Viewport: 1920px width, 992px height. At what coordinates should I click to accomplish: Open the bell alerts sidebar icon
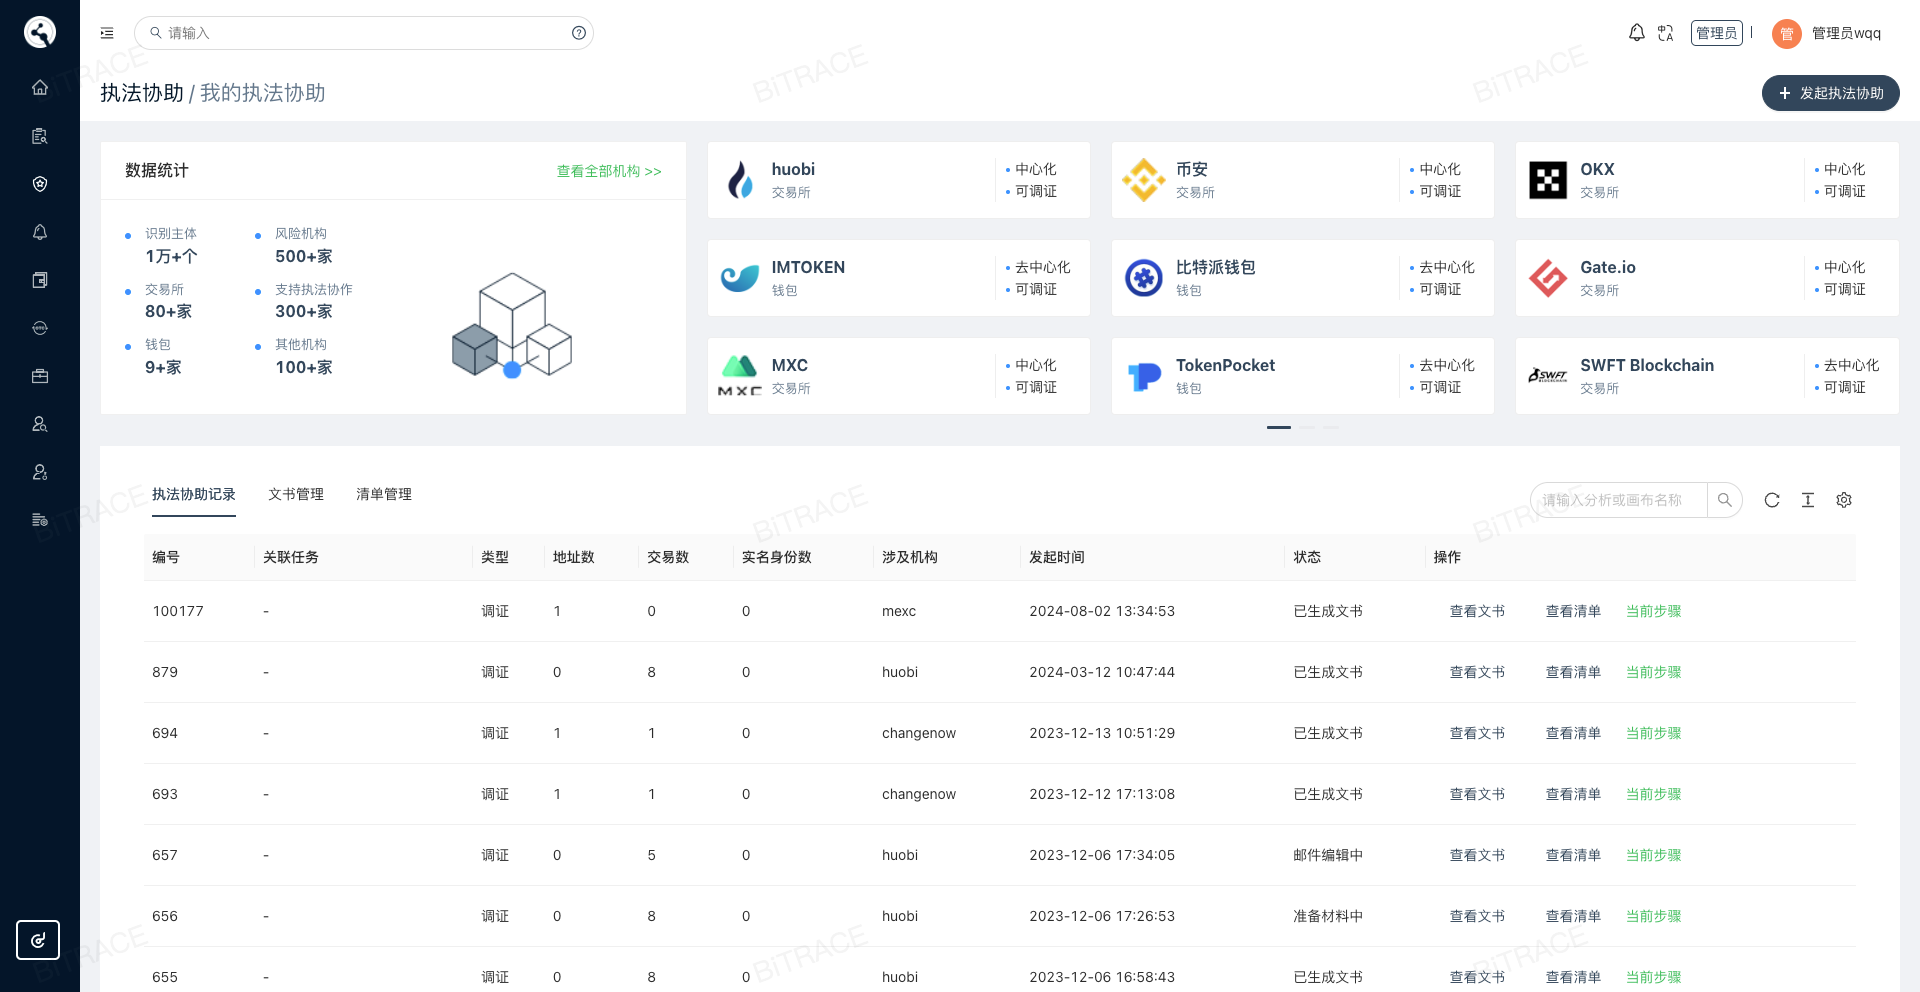(x=40, y=232)
